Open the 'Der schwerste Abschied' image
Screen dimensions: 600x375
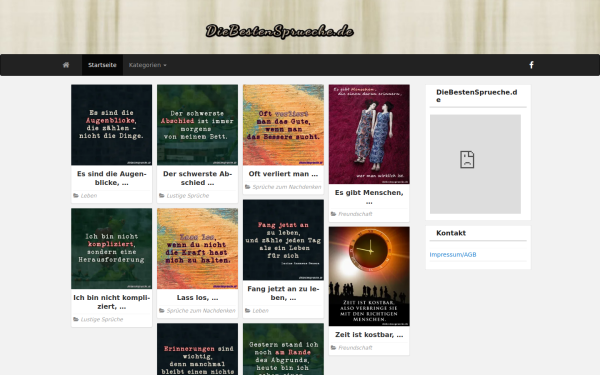(197, 125)
